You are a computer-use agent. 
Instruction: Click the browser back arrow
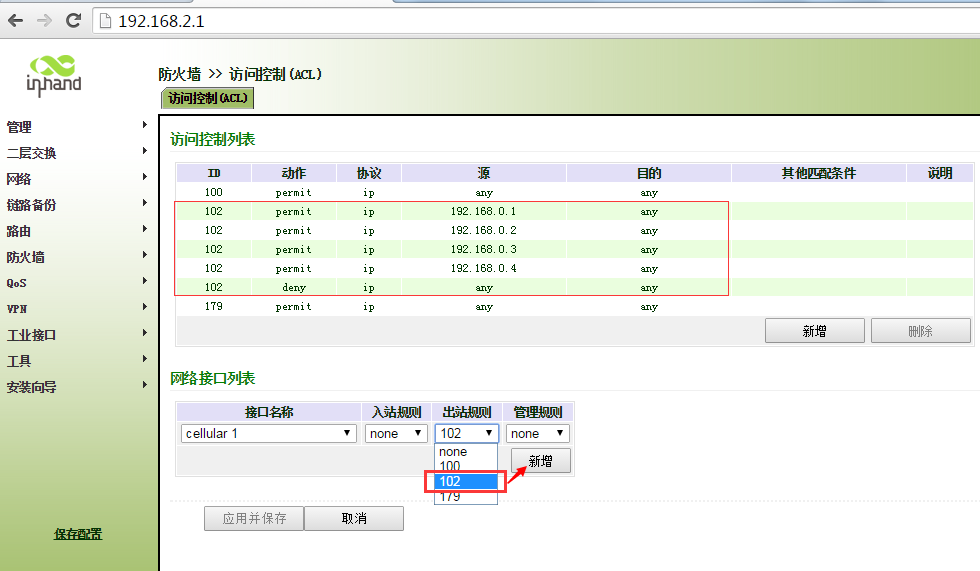[16, 19]
